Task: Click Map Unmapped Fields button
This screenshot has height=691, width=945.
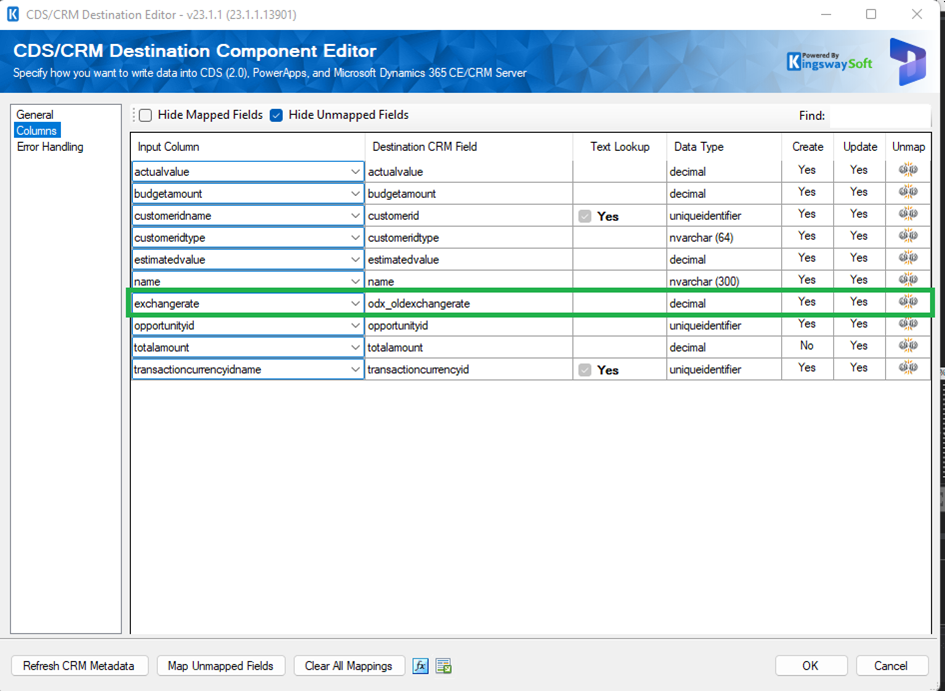Action: pos(221,666)
